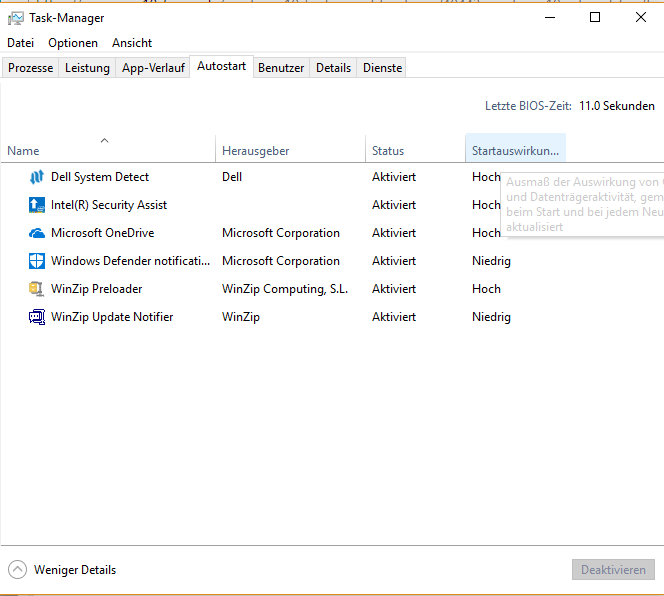Sort by the Name column header

(x=108, y=148)
